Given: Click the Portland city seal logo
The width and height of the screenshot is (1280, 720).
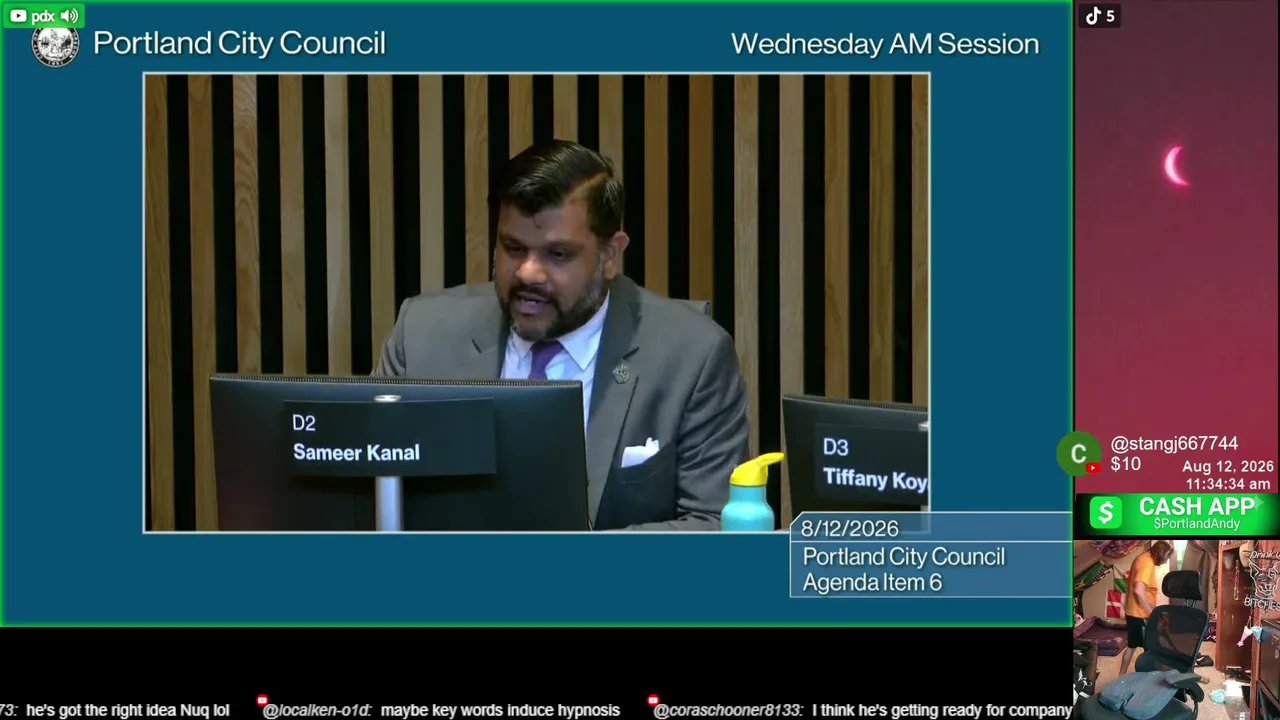Looking at the screenshot, I should click(x=55, y=43).
